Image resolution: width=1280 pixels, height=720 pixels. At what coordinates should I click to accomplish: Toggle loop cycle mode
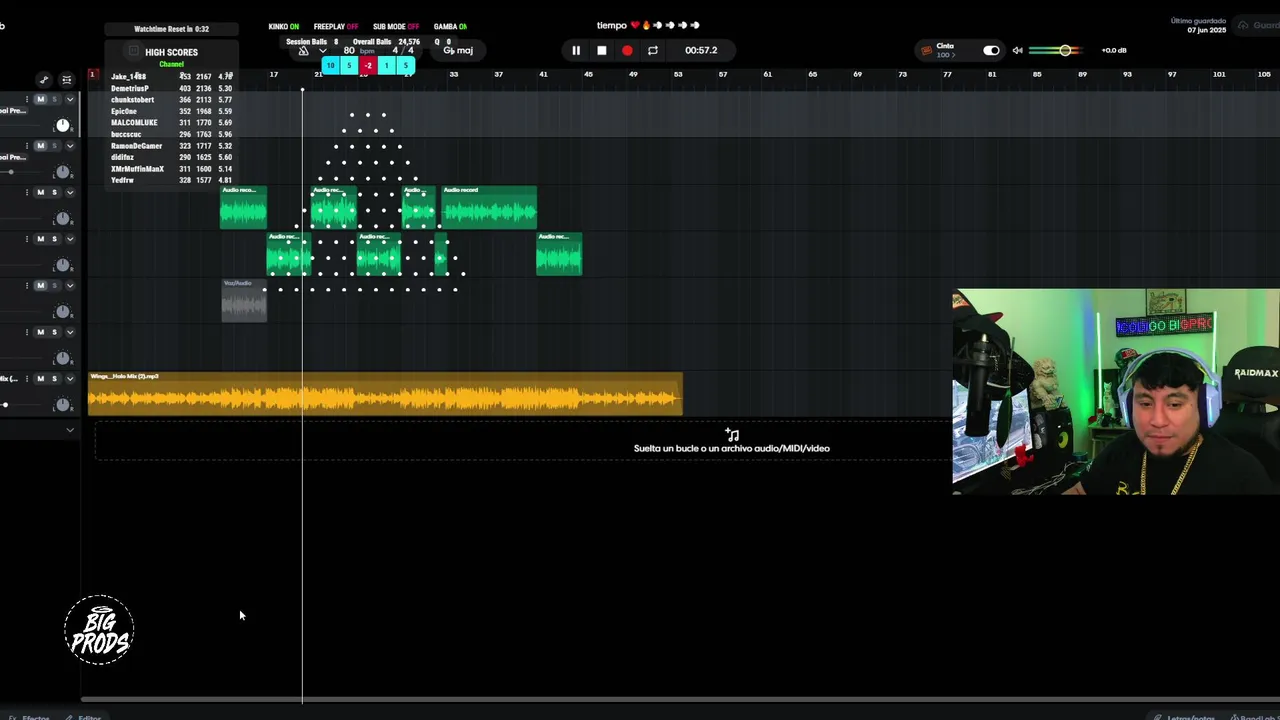(x=653, y=50)
